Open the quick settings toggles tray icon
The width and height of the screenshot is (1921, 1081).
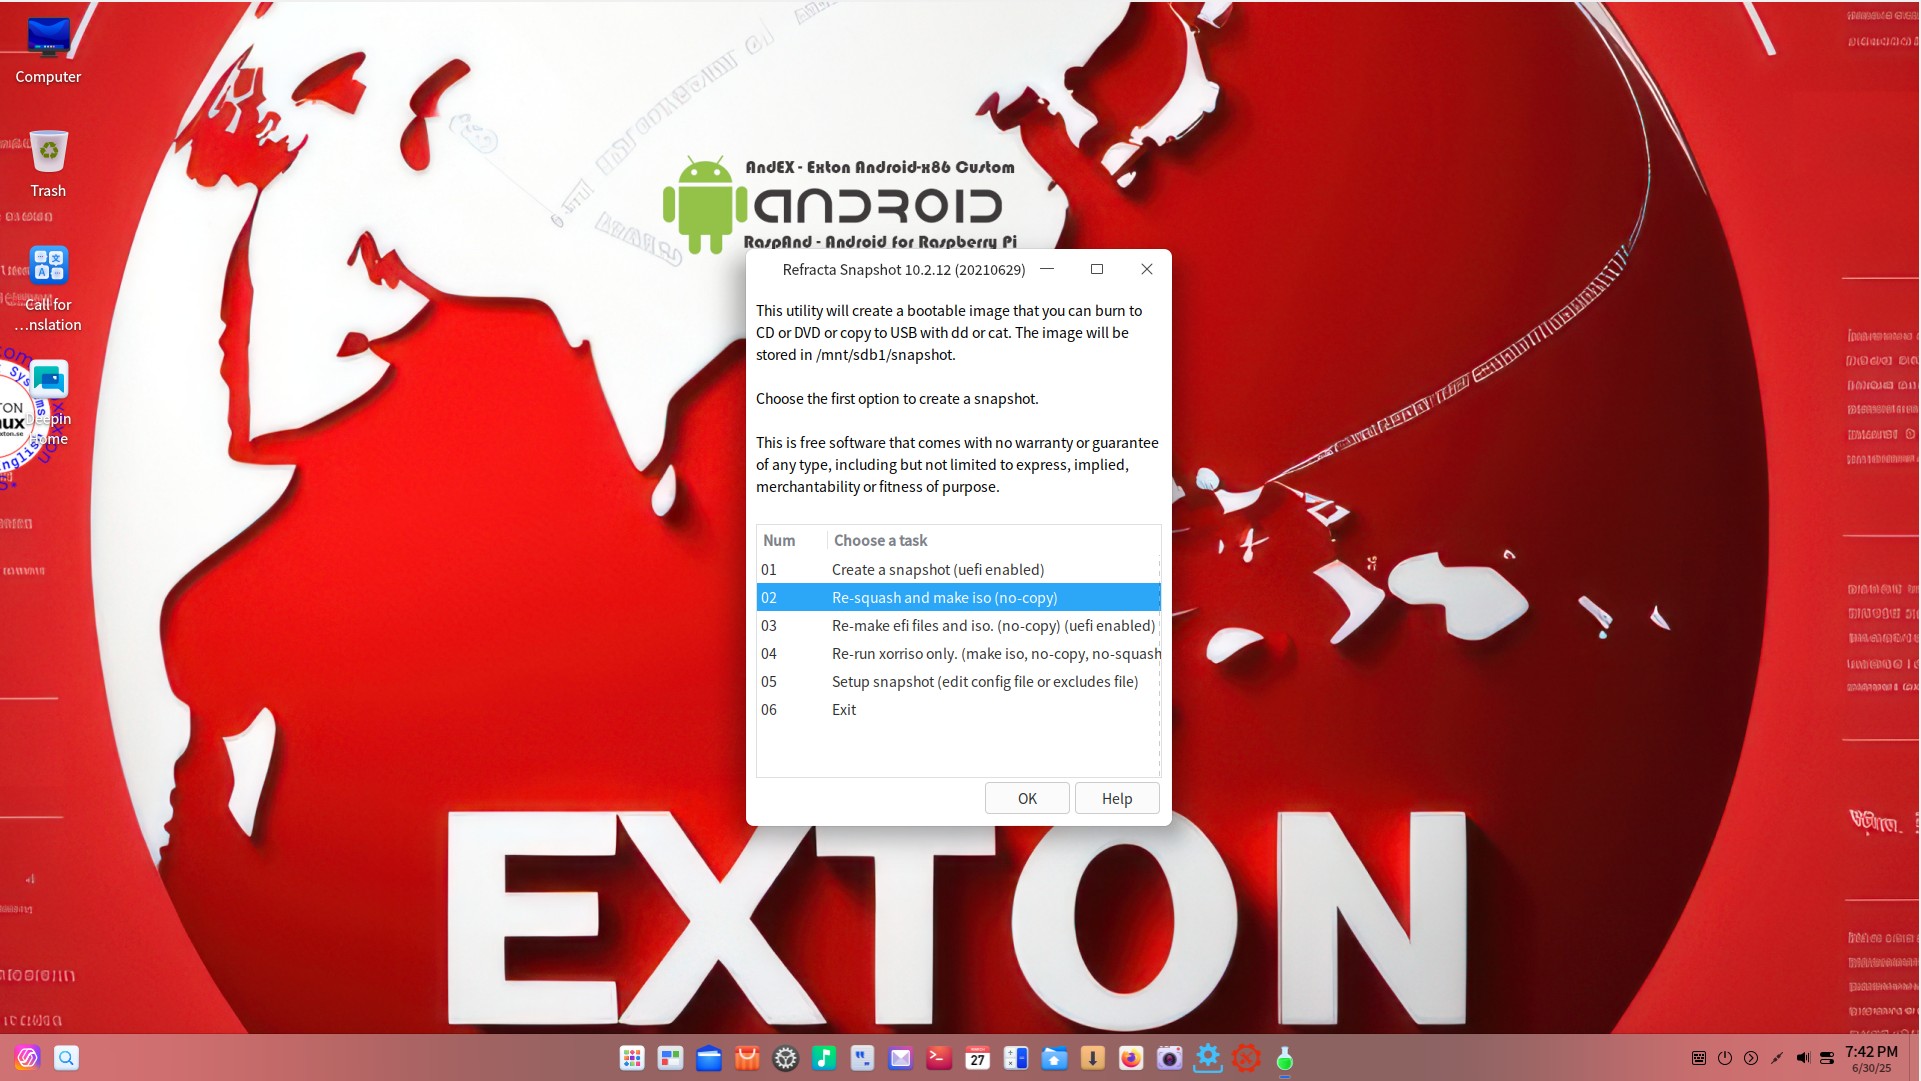[1827, 1058]
